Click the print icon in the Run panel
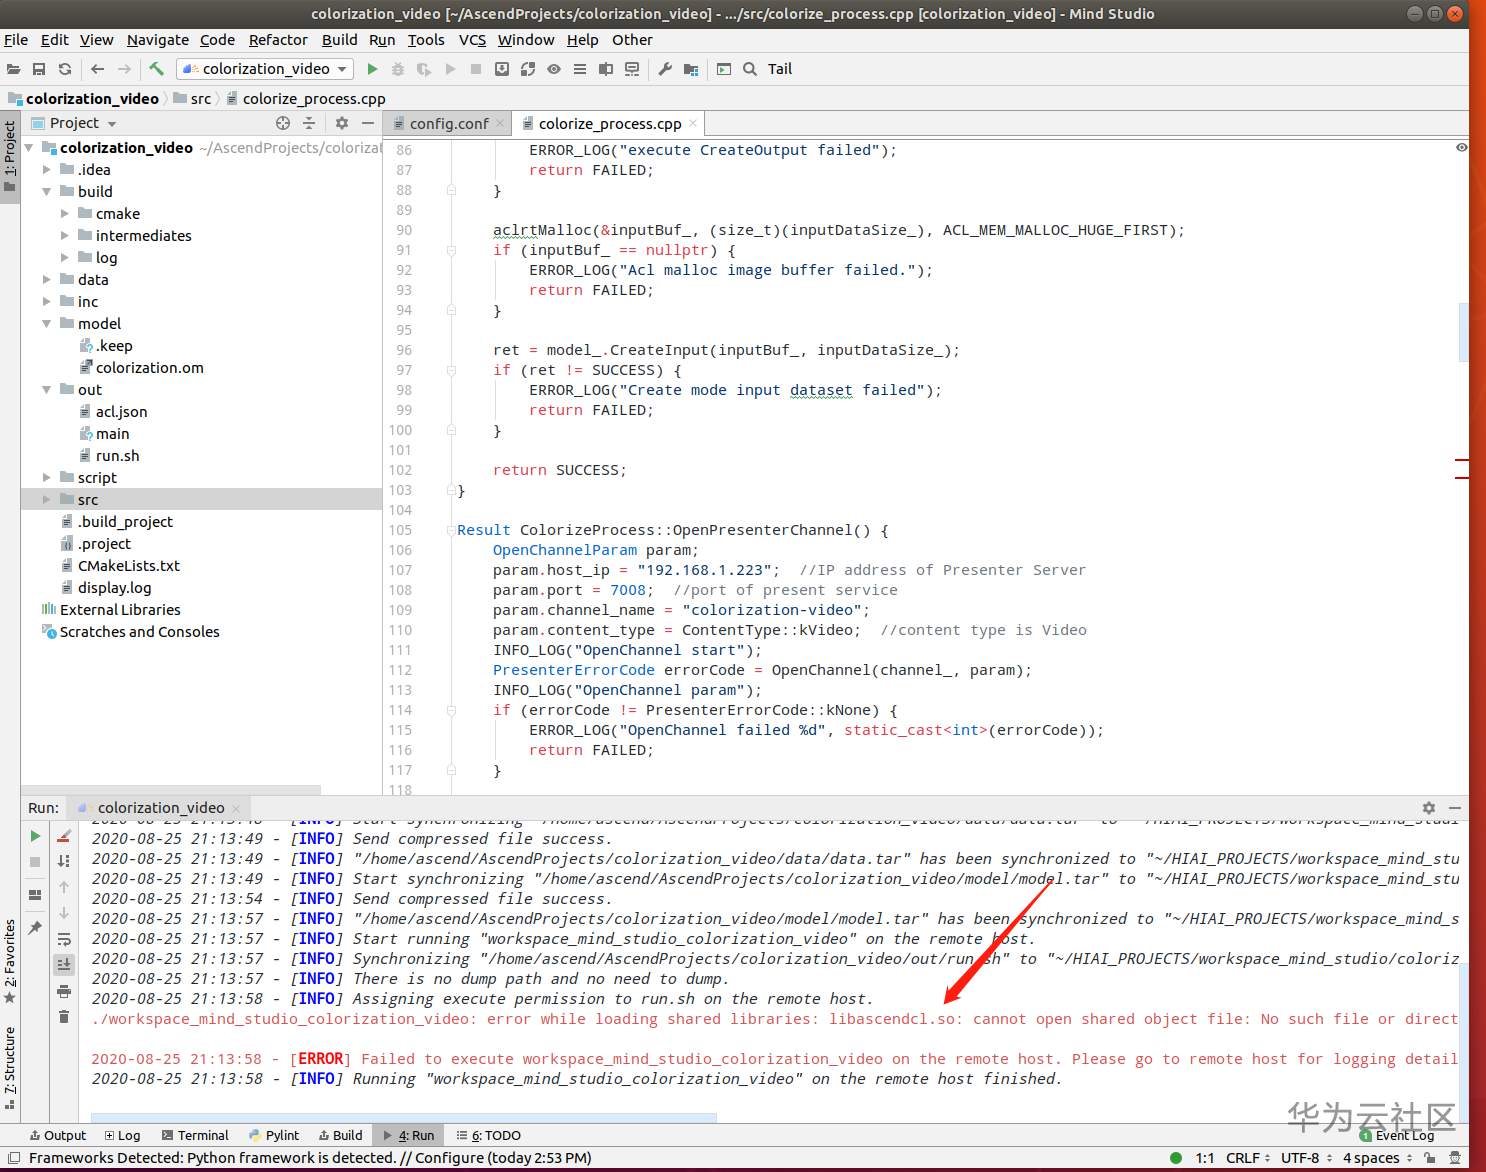 (x=64, y=991)
